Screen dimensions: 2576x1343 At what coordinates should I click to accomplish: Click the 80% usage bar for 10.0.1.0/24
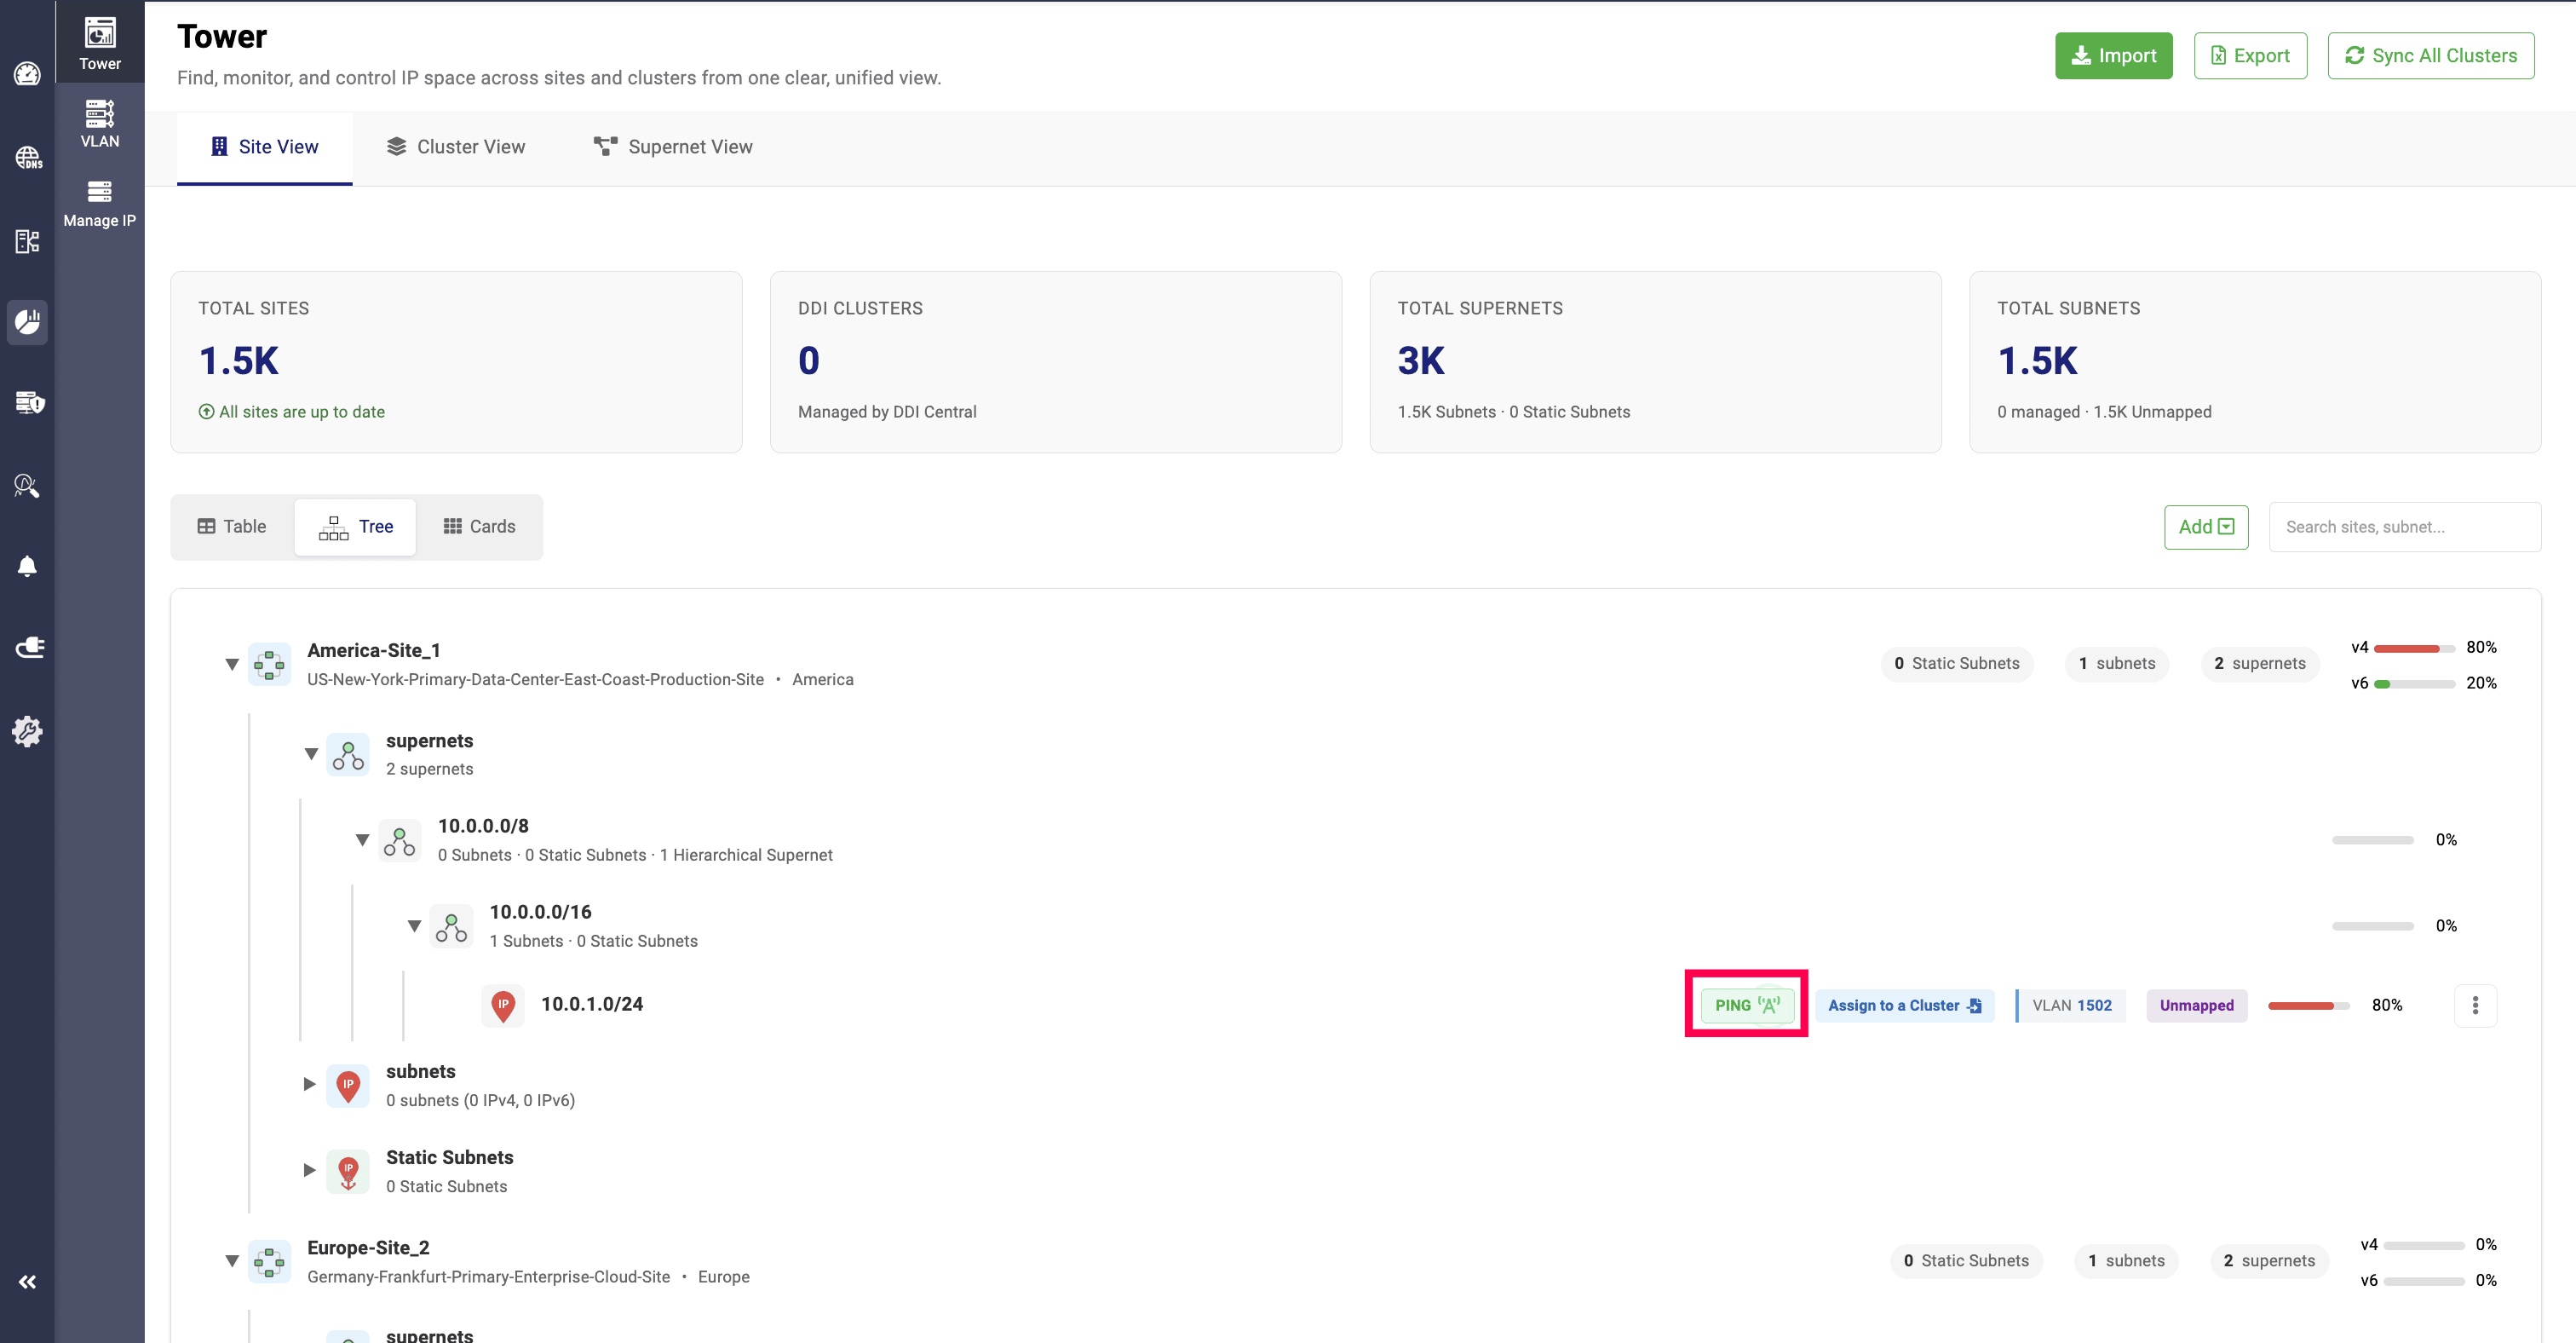2308,1005
